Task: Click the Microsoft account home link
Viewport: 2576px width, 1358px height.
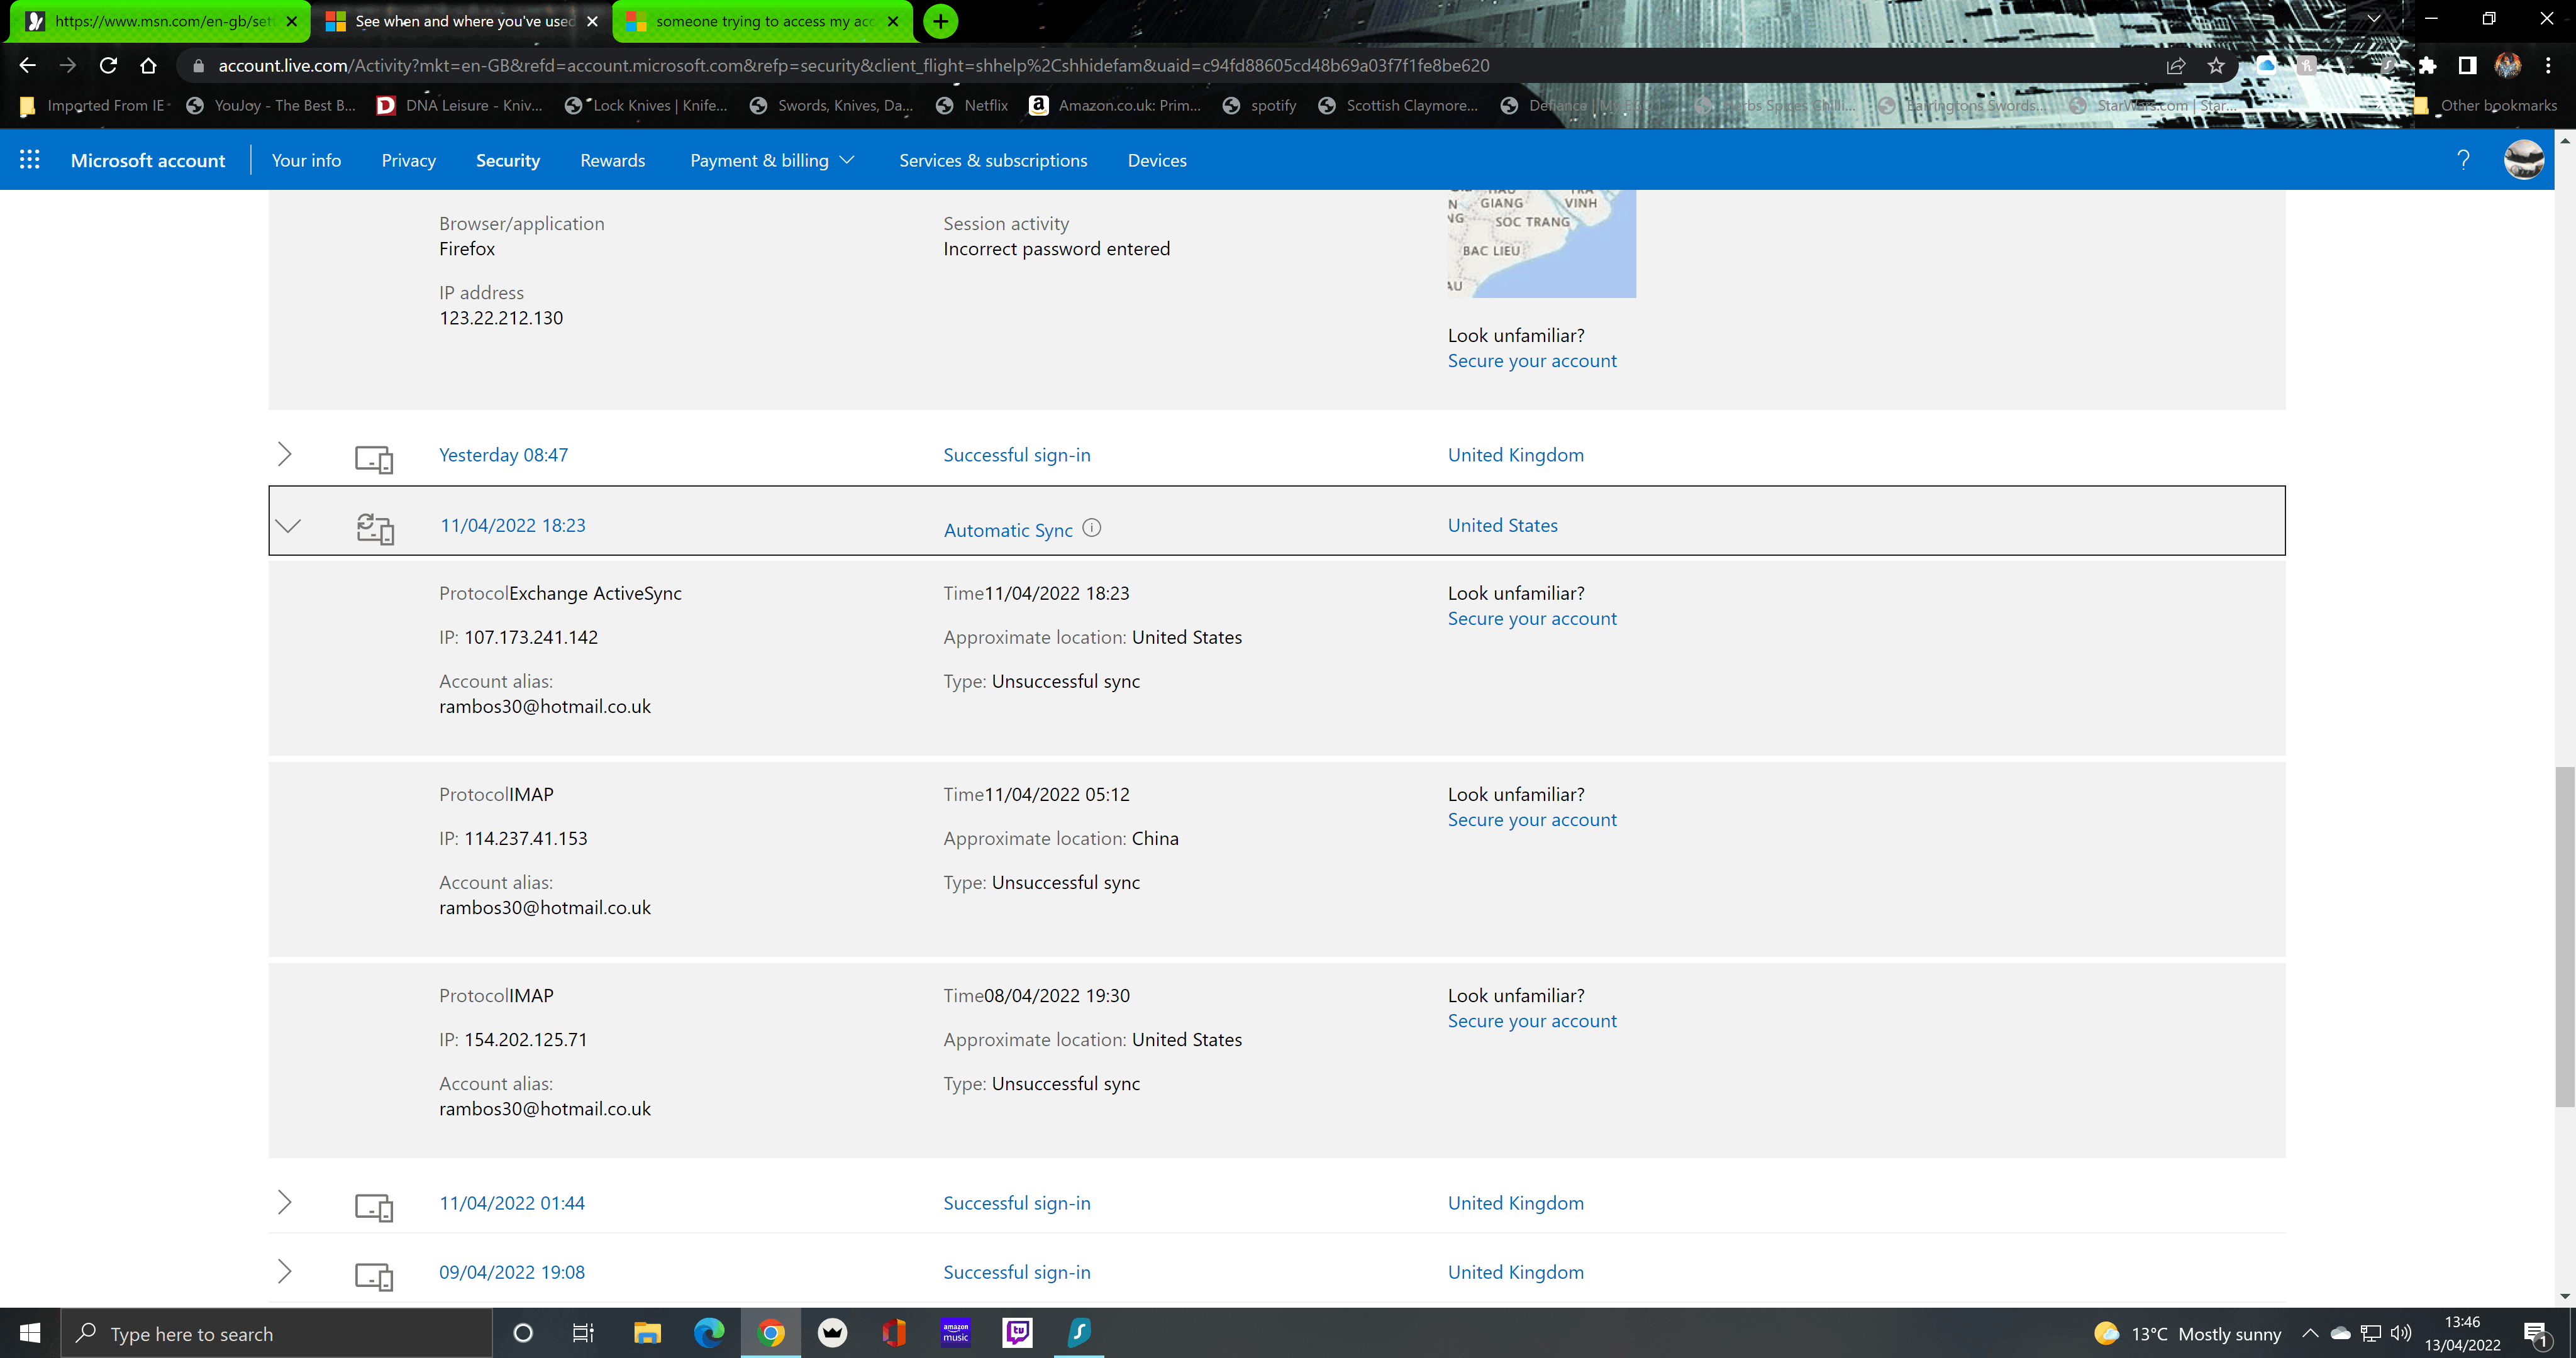Action: click(148, 160)
